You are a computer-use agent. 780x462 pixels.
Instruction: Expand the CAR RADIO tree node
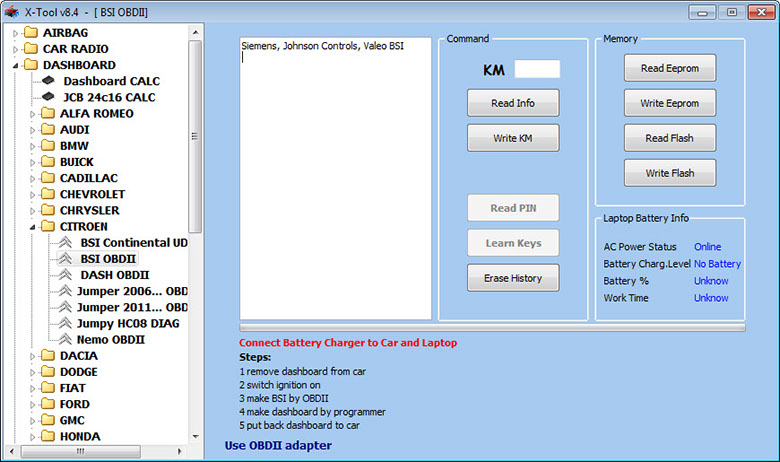[x=15, y=49]
